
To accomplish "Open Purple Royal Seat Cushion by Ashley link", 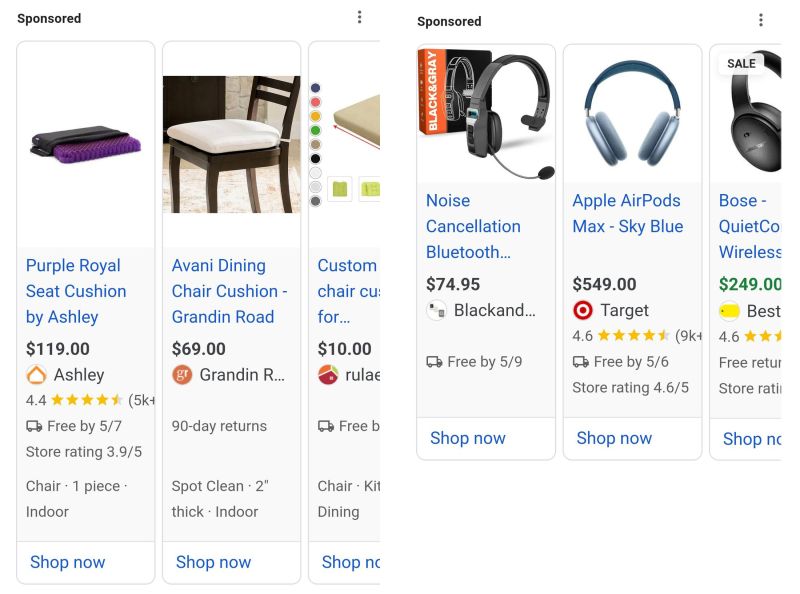I will tap(76, 291).
